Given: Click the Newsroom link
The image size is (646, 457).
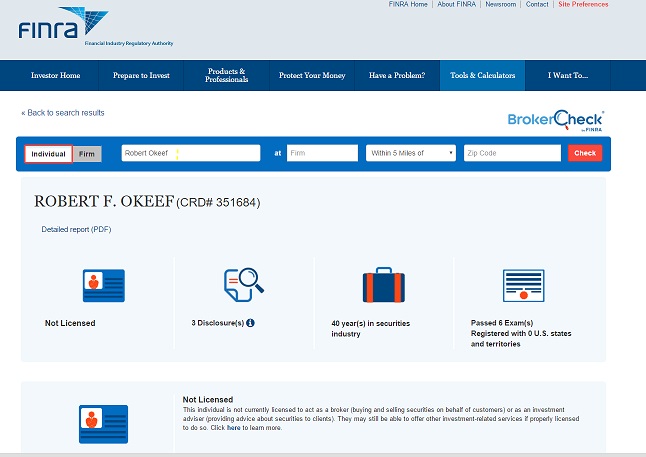Looking at the screenshot, I should (x=501, y=4).
